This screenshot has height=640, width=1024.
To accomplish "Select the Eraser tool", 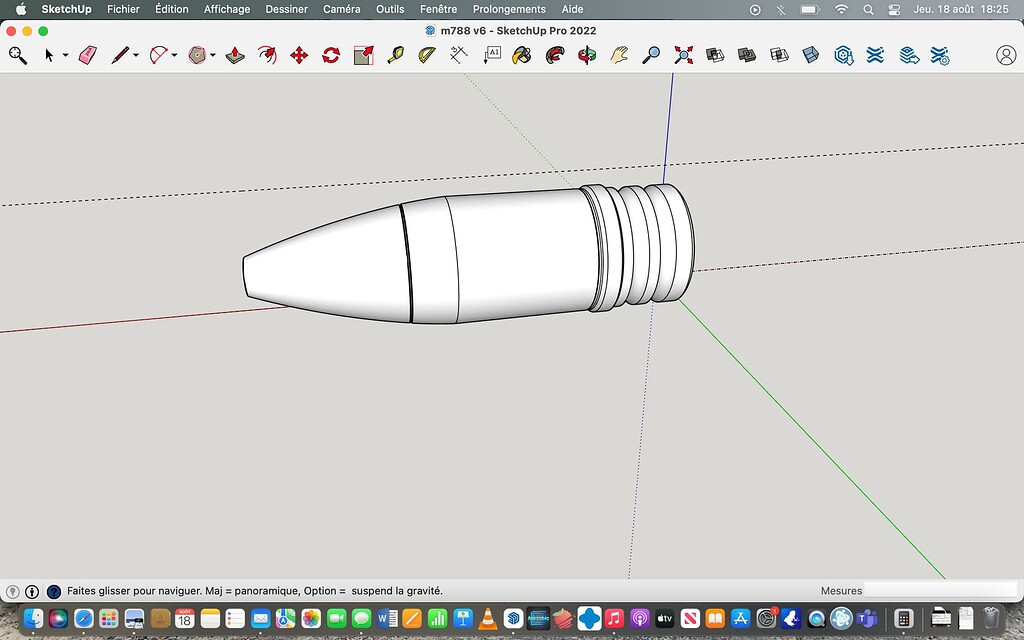I will tap(87, 55).
